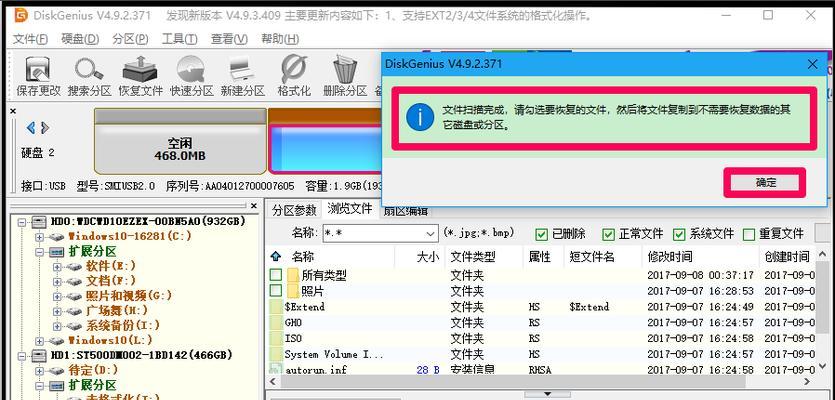Select the autorun.inf file row

pos(541,370)
